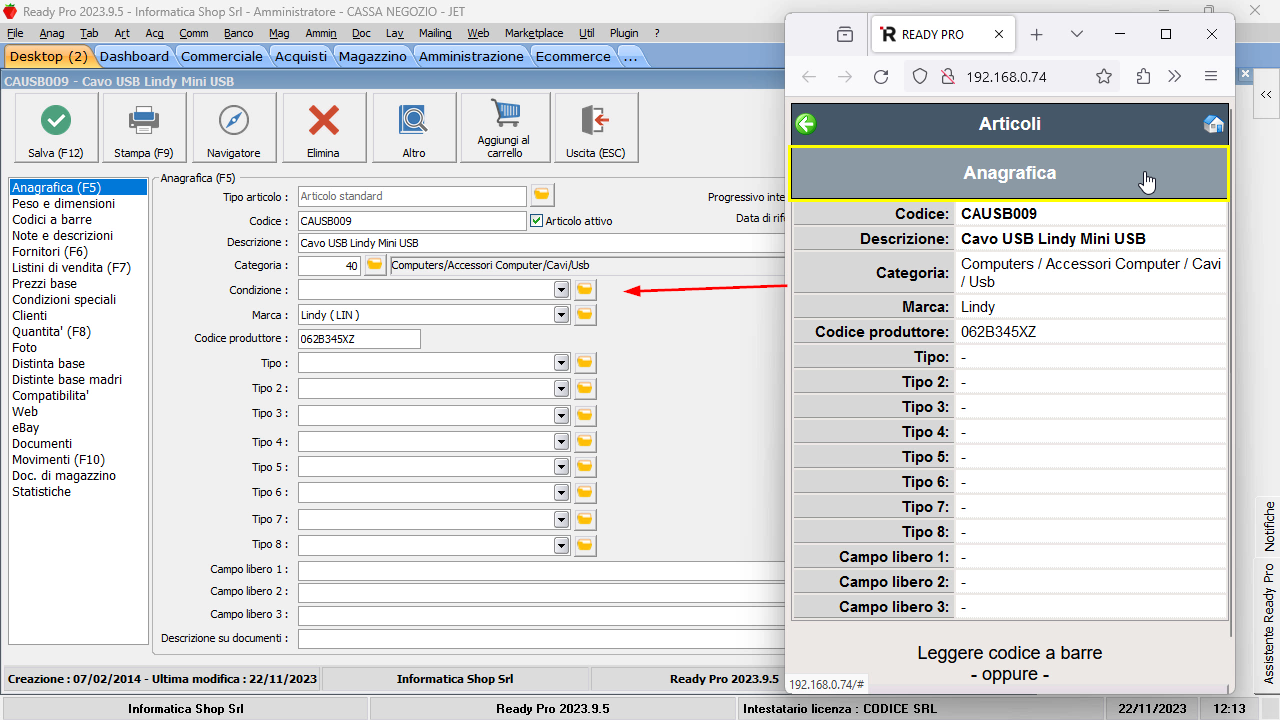
Task: Open folder icon beside Condizione field
Action: 585,290
